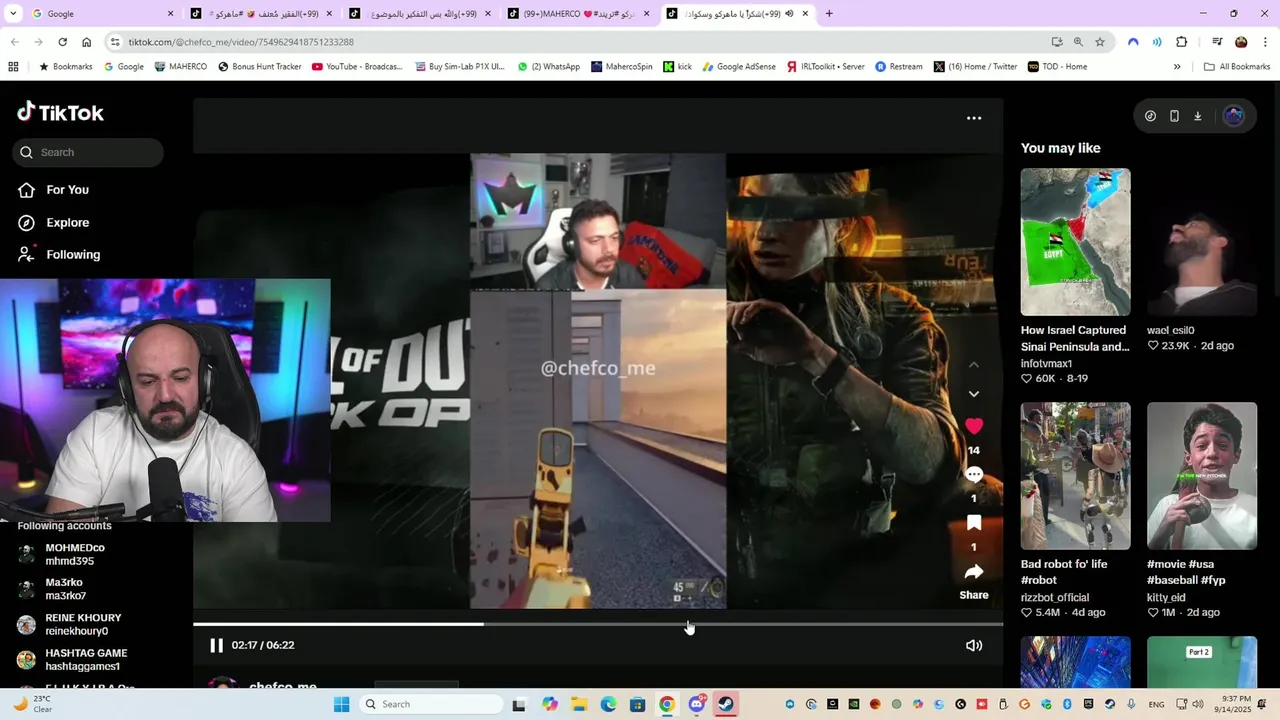Click the install app icon in address bar
Image resolution: width=1280 pixels, height=720 pixels.
[1057, 42]
